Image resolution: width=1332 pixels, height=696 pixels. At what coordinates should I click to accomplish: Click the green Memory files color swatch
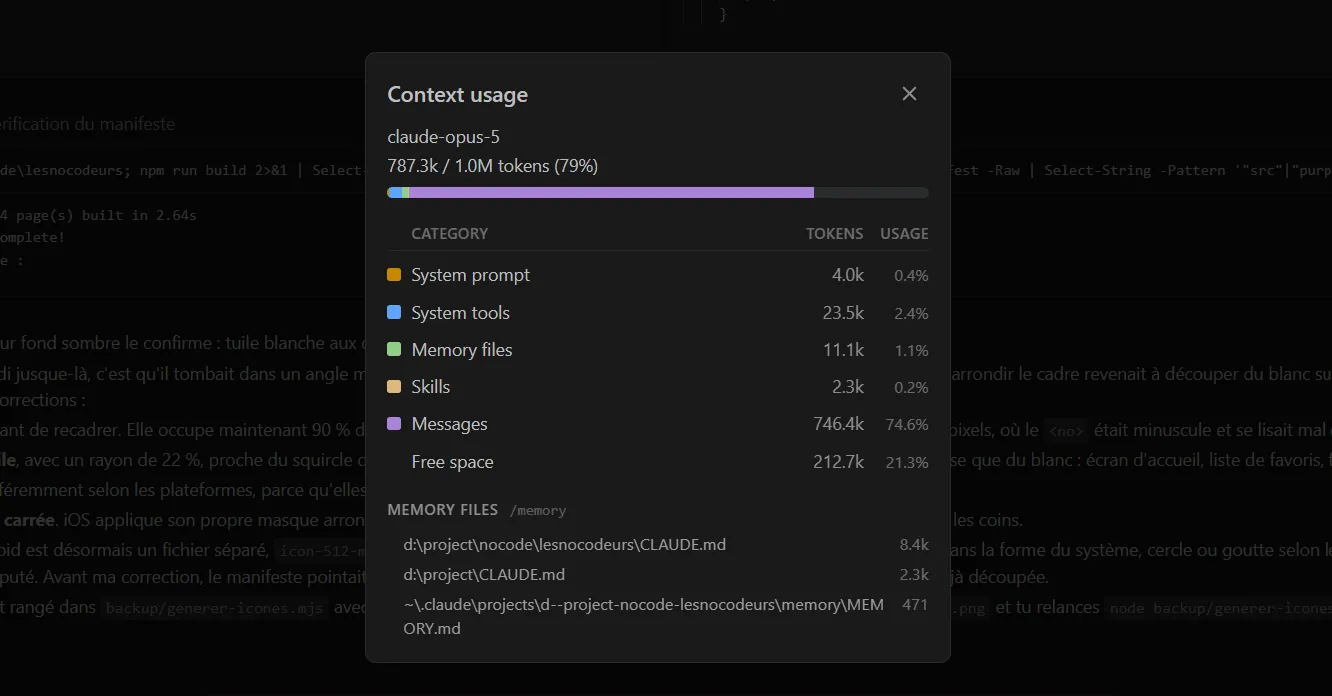pos(394,350)
